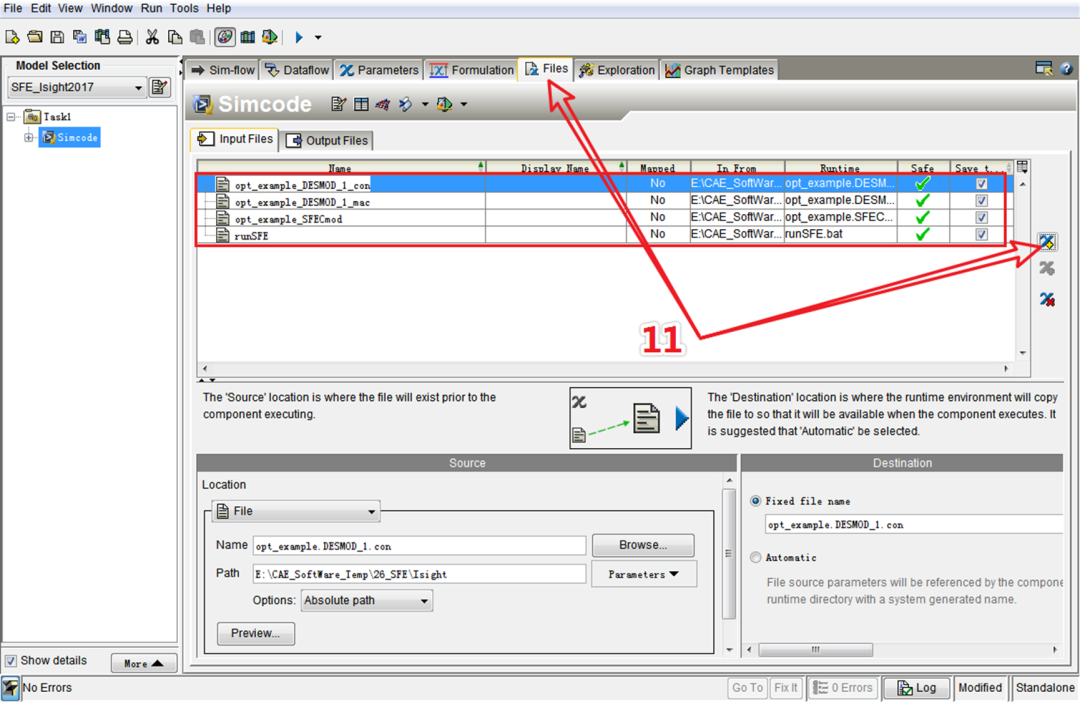Image resolution: width=1080 pixels, height=702 pixels.
Task: Click the table column options icon above scrollbar
Action: point(1022,167)
